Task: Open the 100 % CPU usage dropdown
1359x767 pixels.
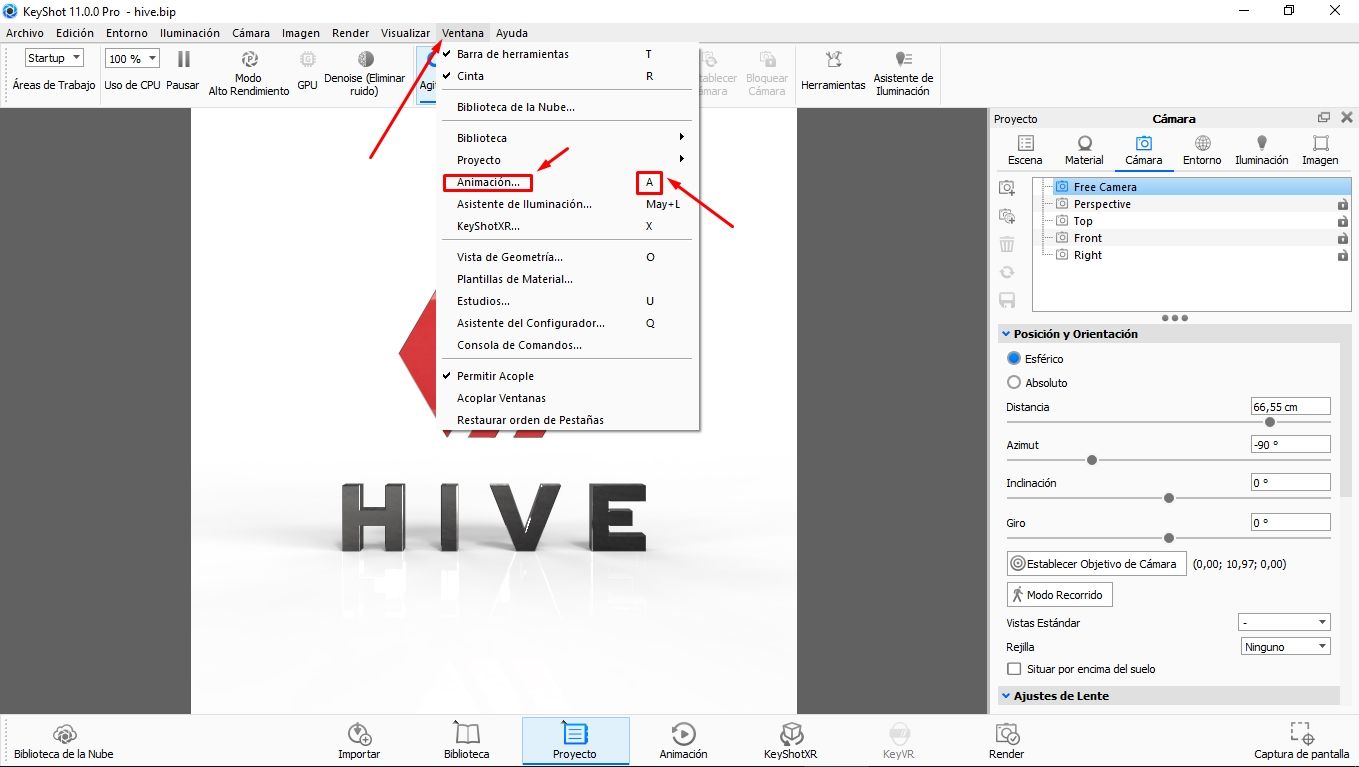Action: pos(132,59)
